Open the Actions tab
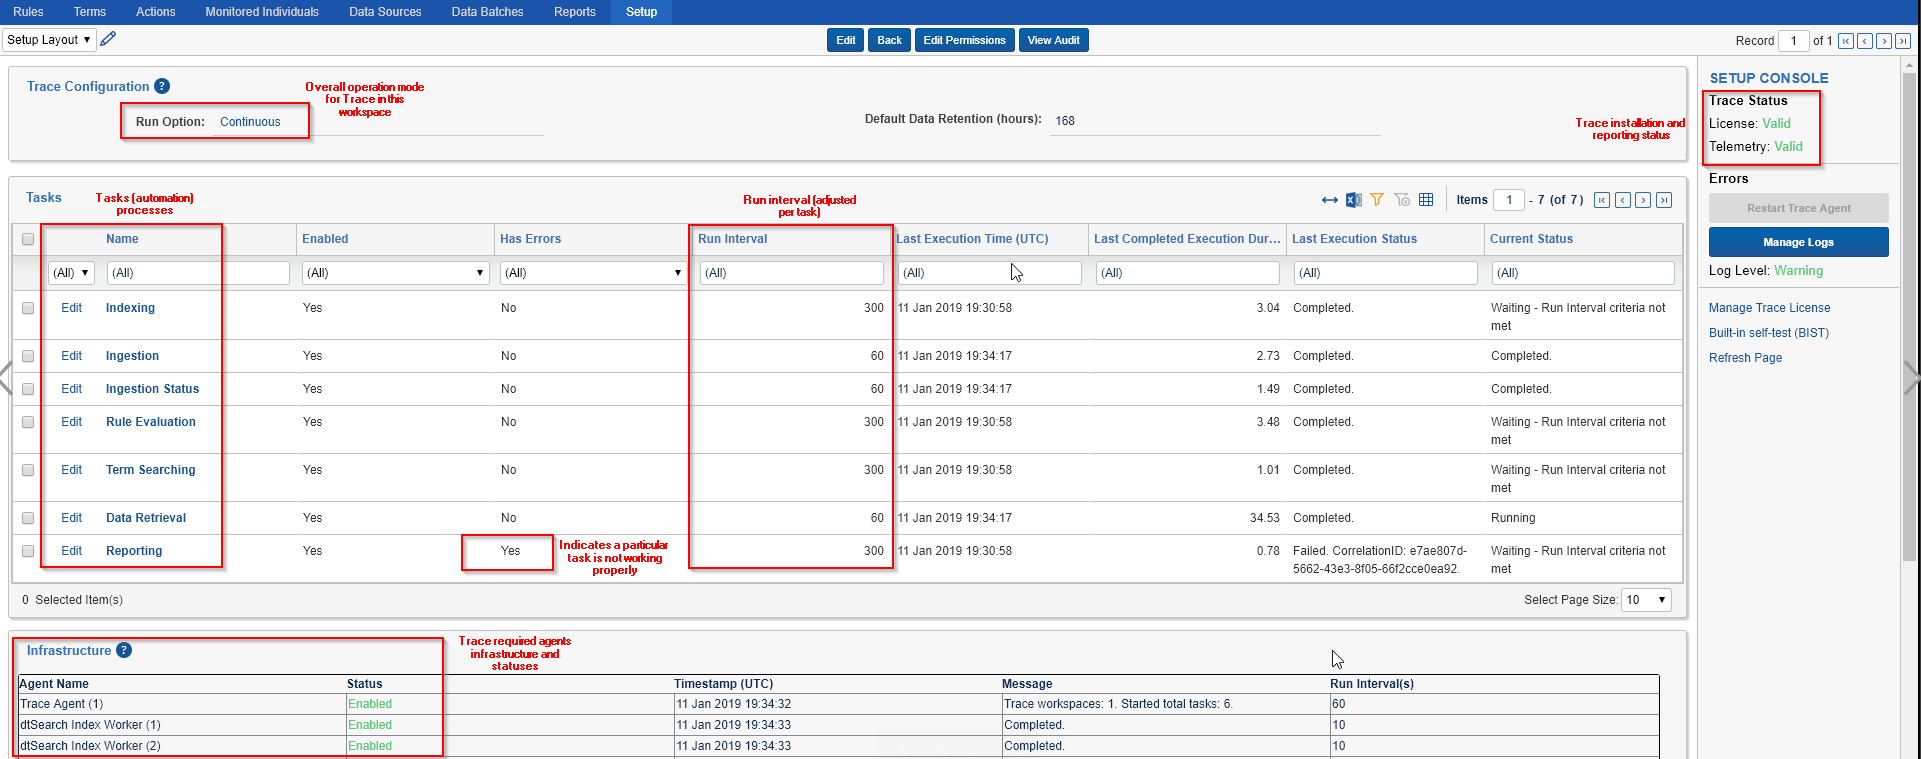 coord(156,12)
